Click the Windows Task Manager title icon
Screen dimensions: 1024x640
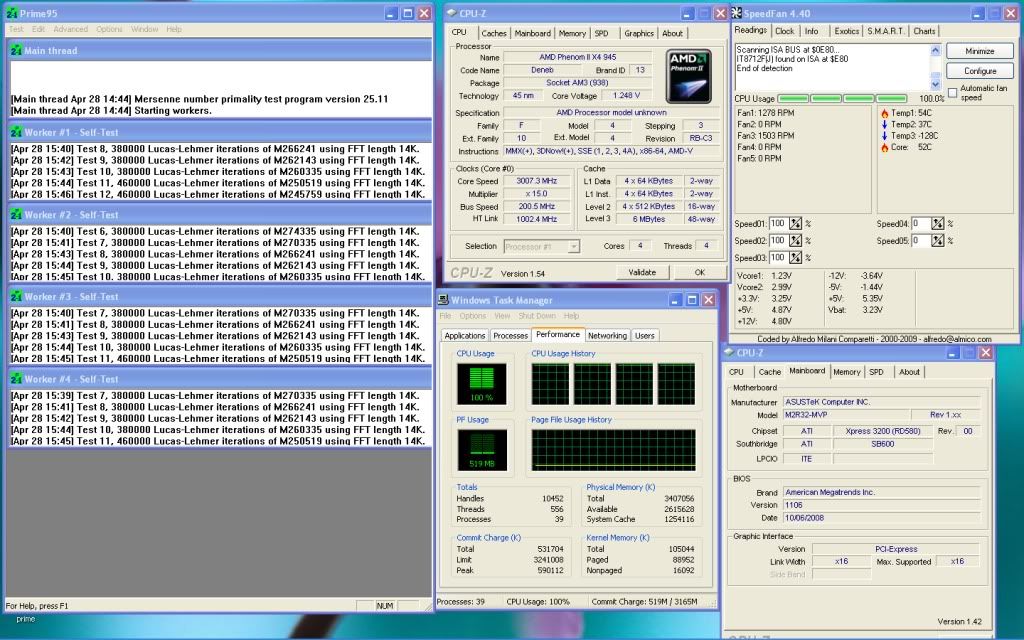click(443, 300)
